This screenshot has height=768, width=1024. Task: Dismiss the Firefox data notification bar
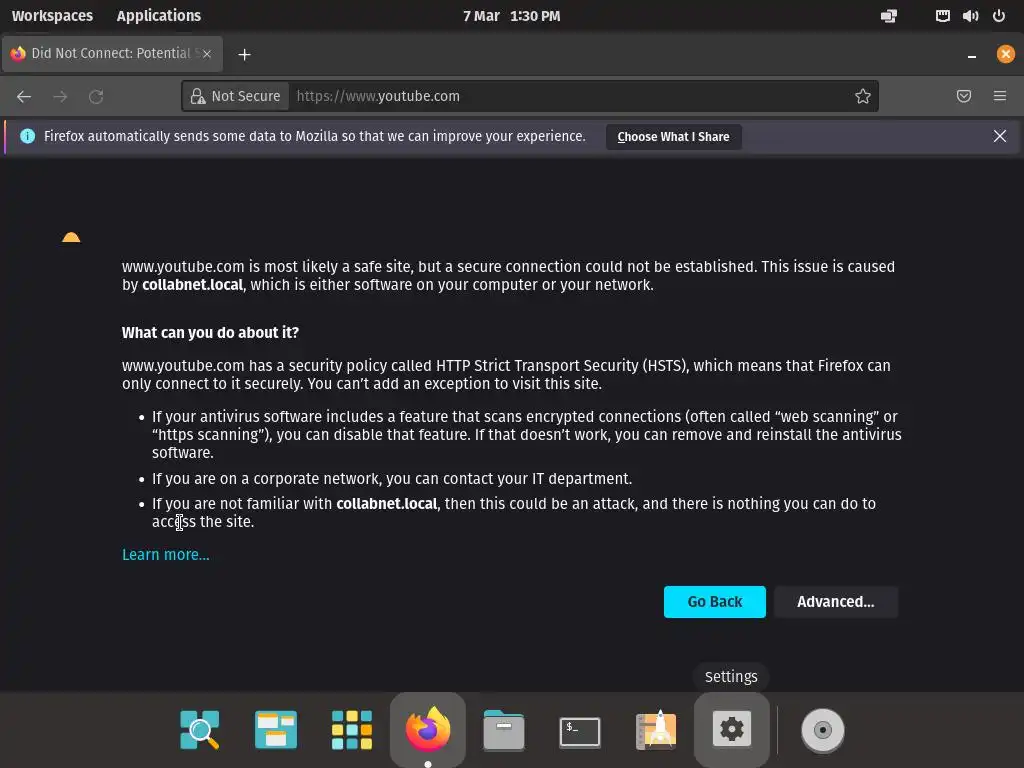tap(1000, 136)
